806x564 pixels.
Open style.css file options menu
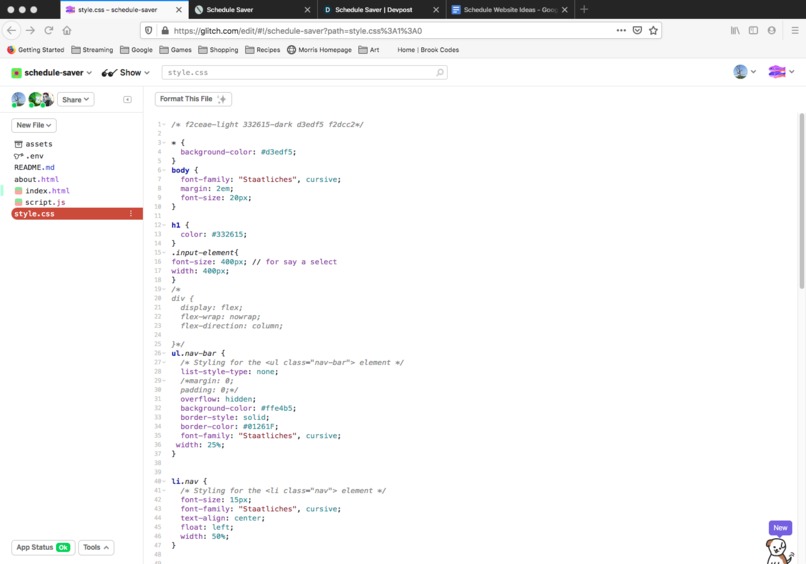click(131, 213)
